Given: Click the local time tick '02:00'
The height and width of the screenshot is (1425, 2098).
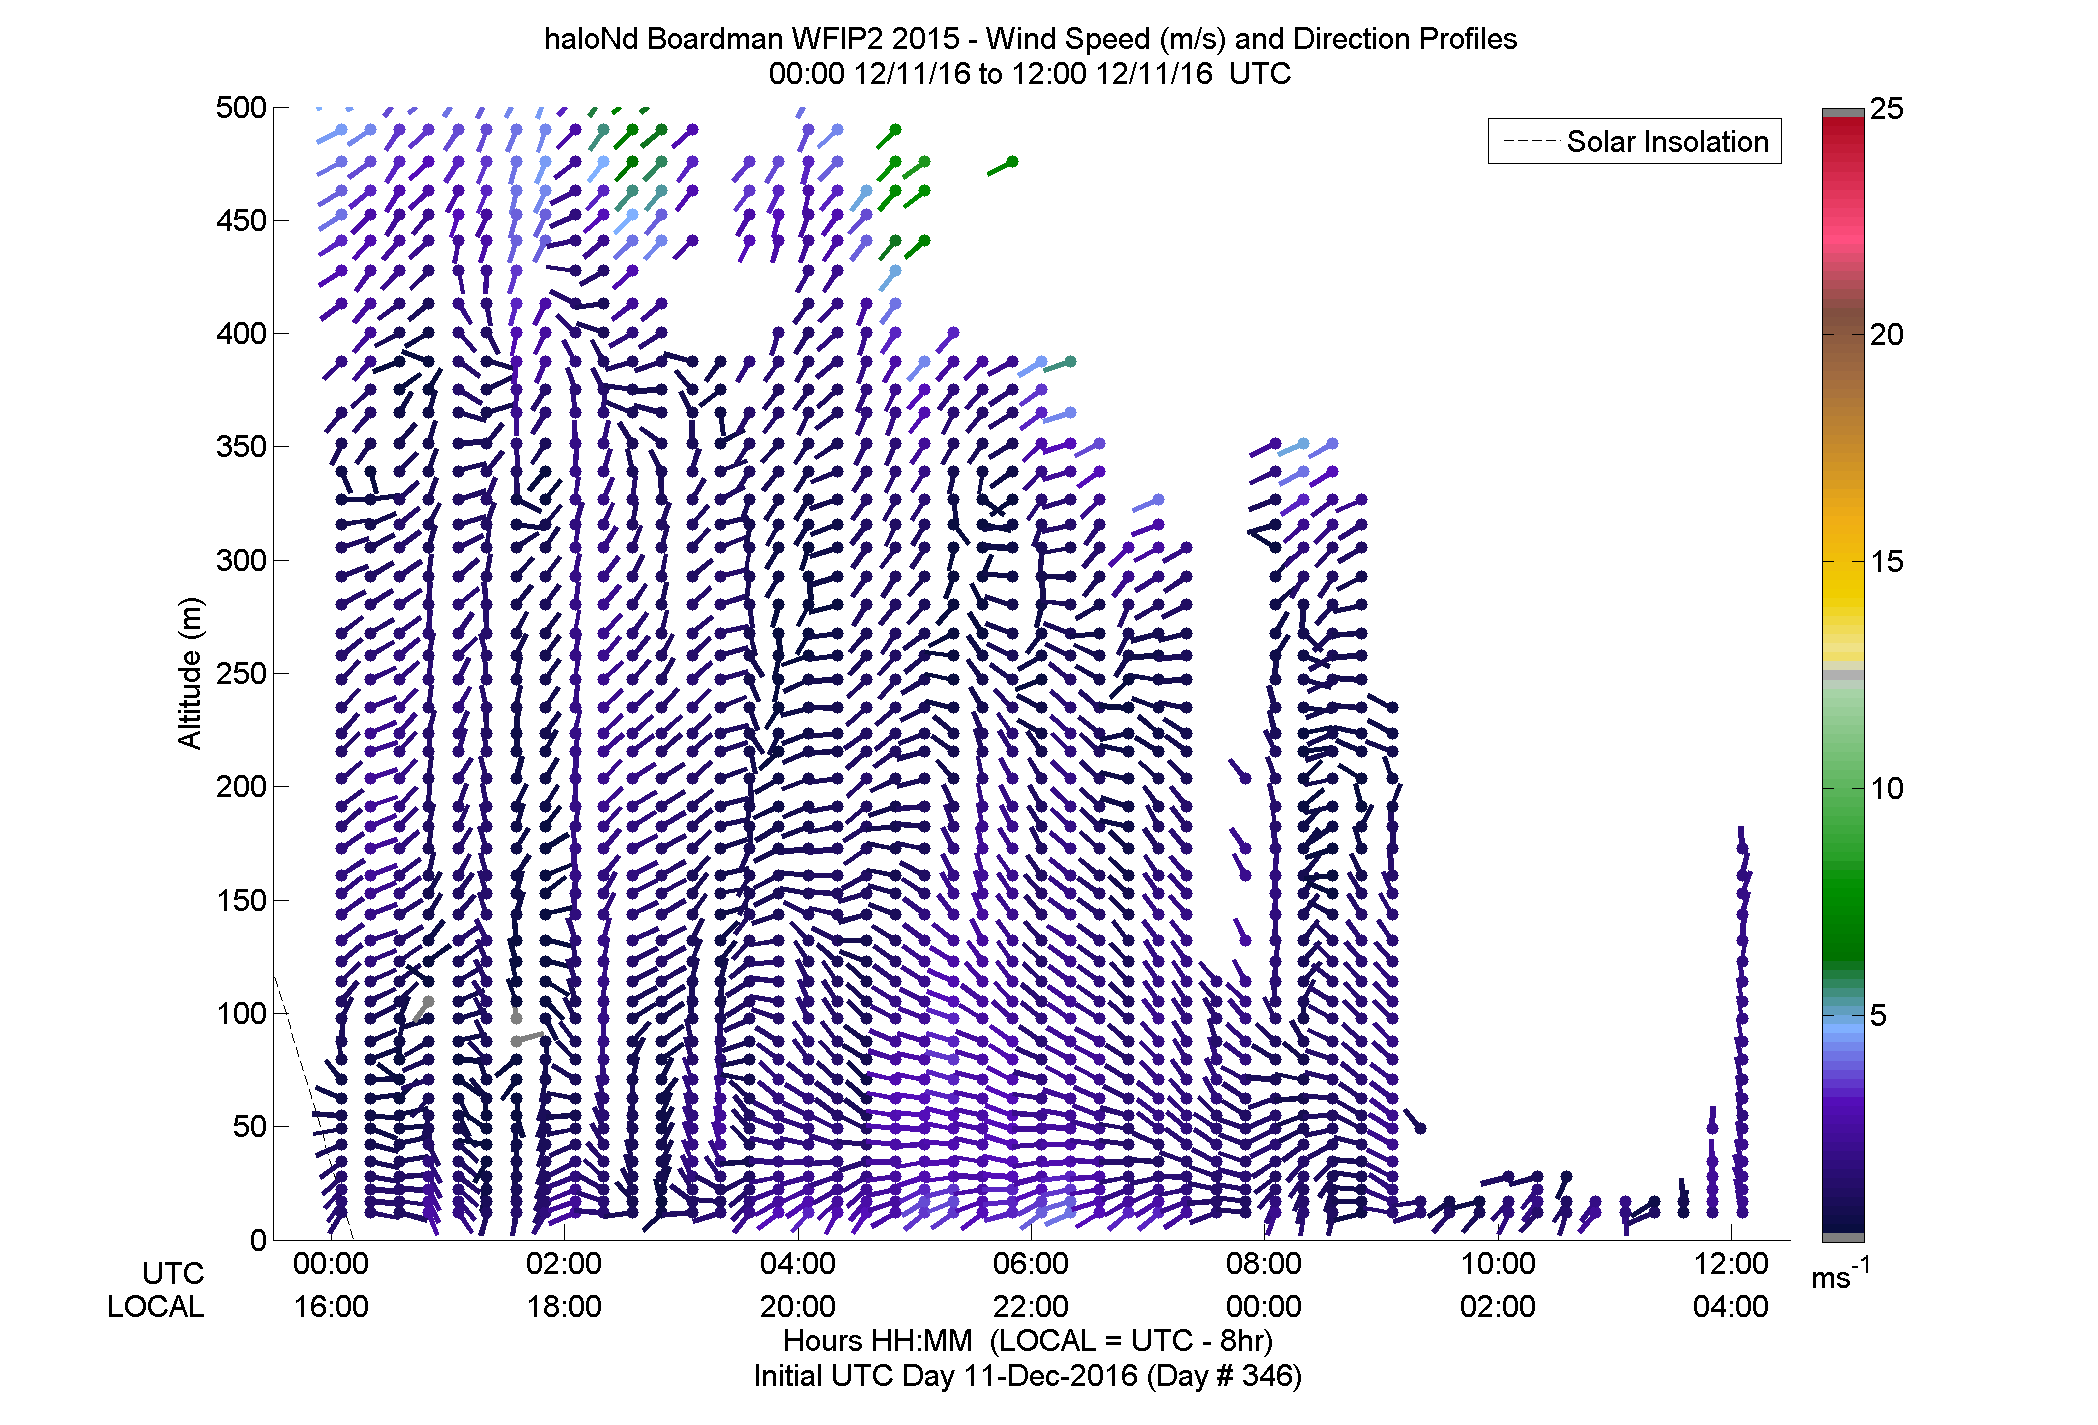Looking at the screenshot, I should [x=1498, y=1307].
